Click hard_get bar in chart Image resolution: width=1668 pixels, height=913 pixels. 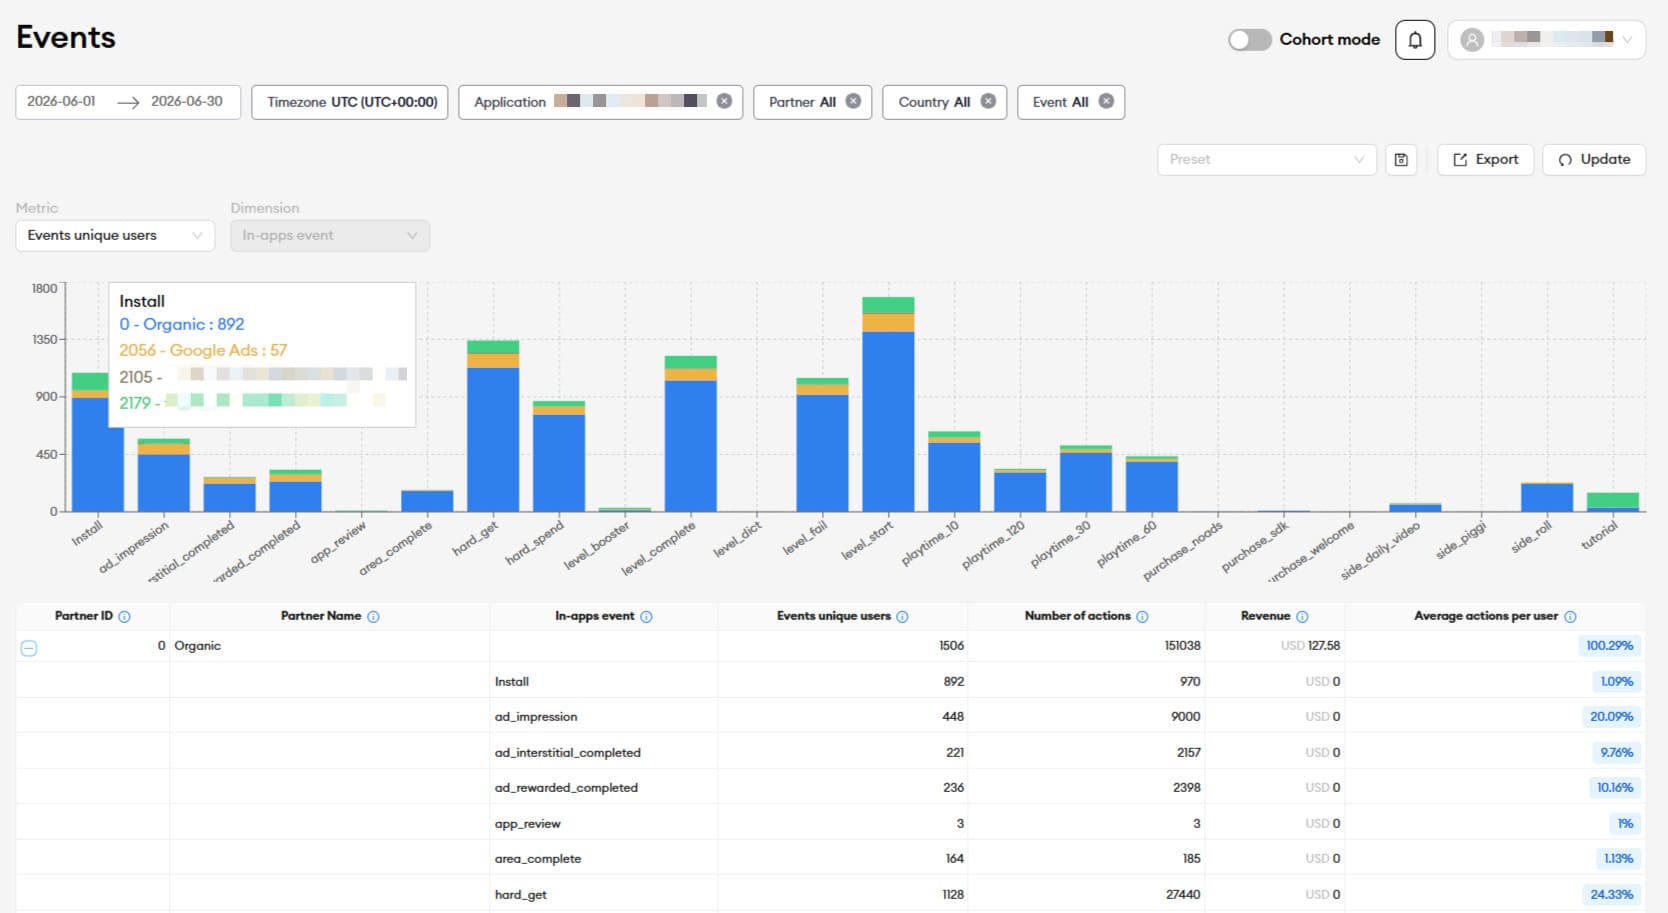click(x=493, y=427)
